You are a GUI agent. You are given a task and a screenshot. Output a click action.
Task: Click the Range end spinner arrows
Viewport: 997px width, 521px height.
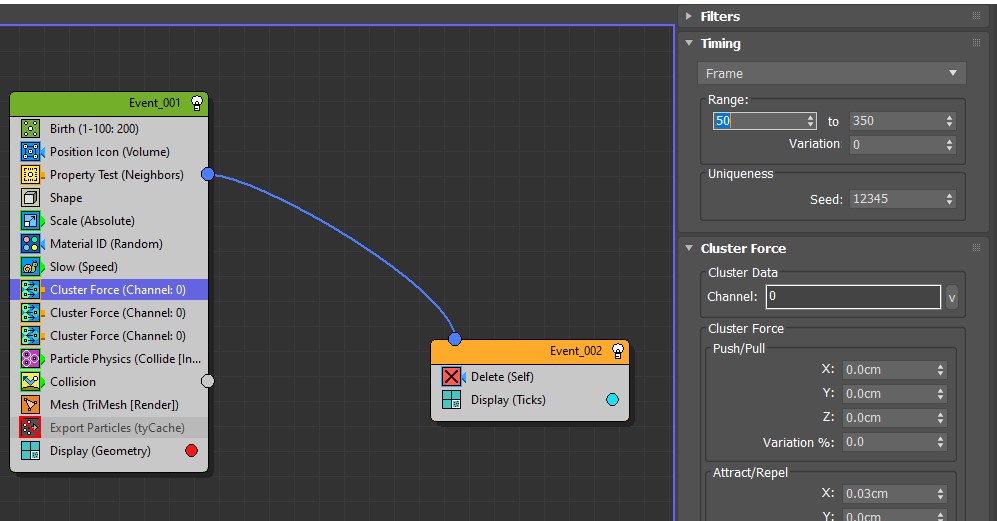pos(949,121)
